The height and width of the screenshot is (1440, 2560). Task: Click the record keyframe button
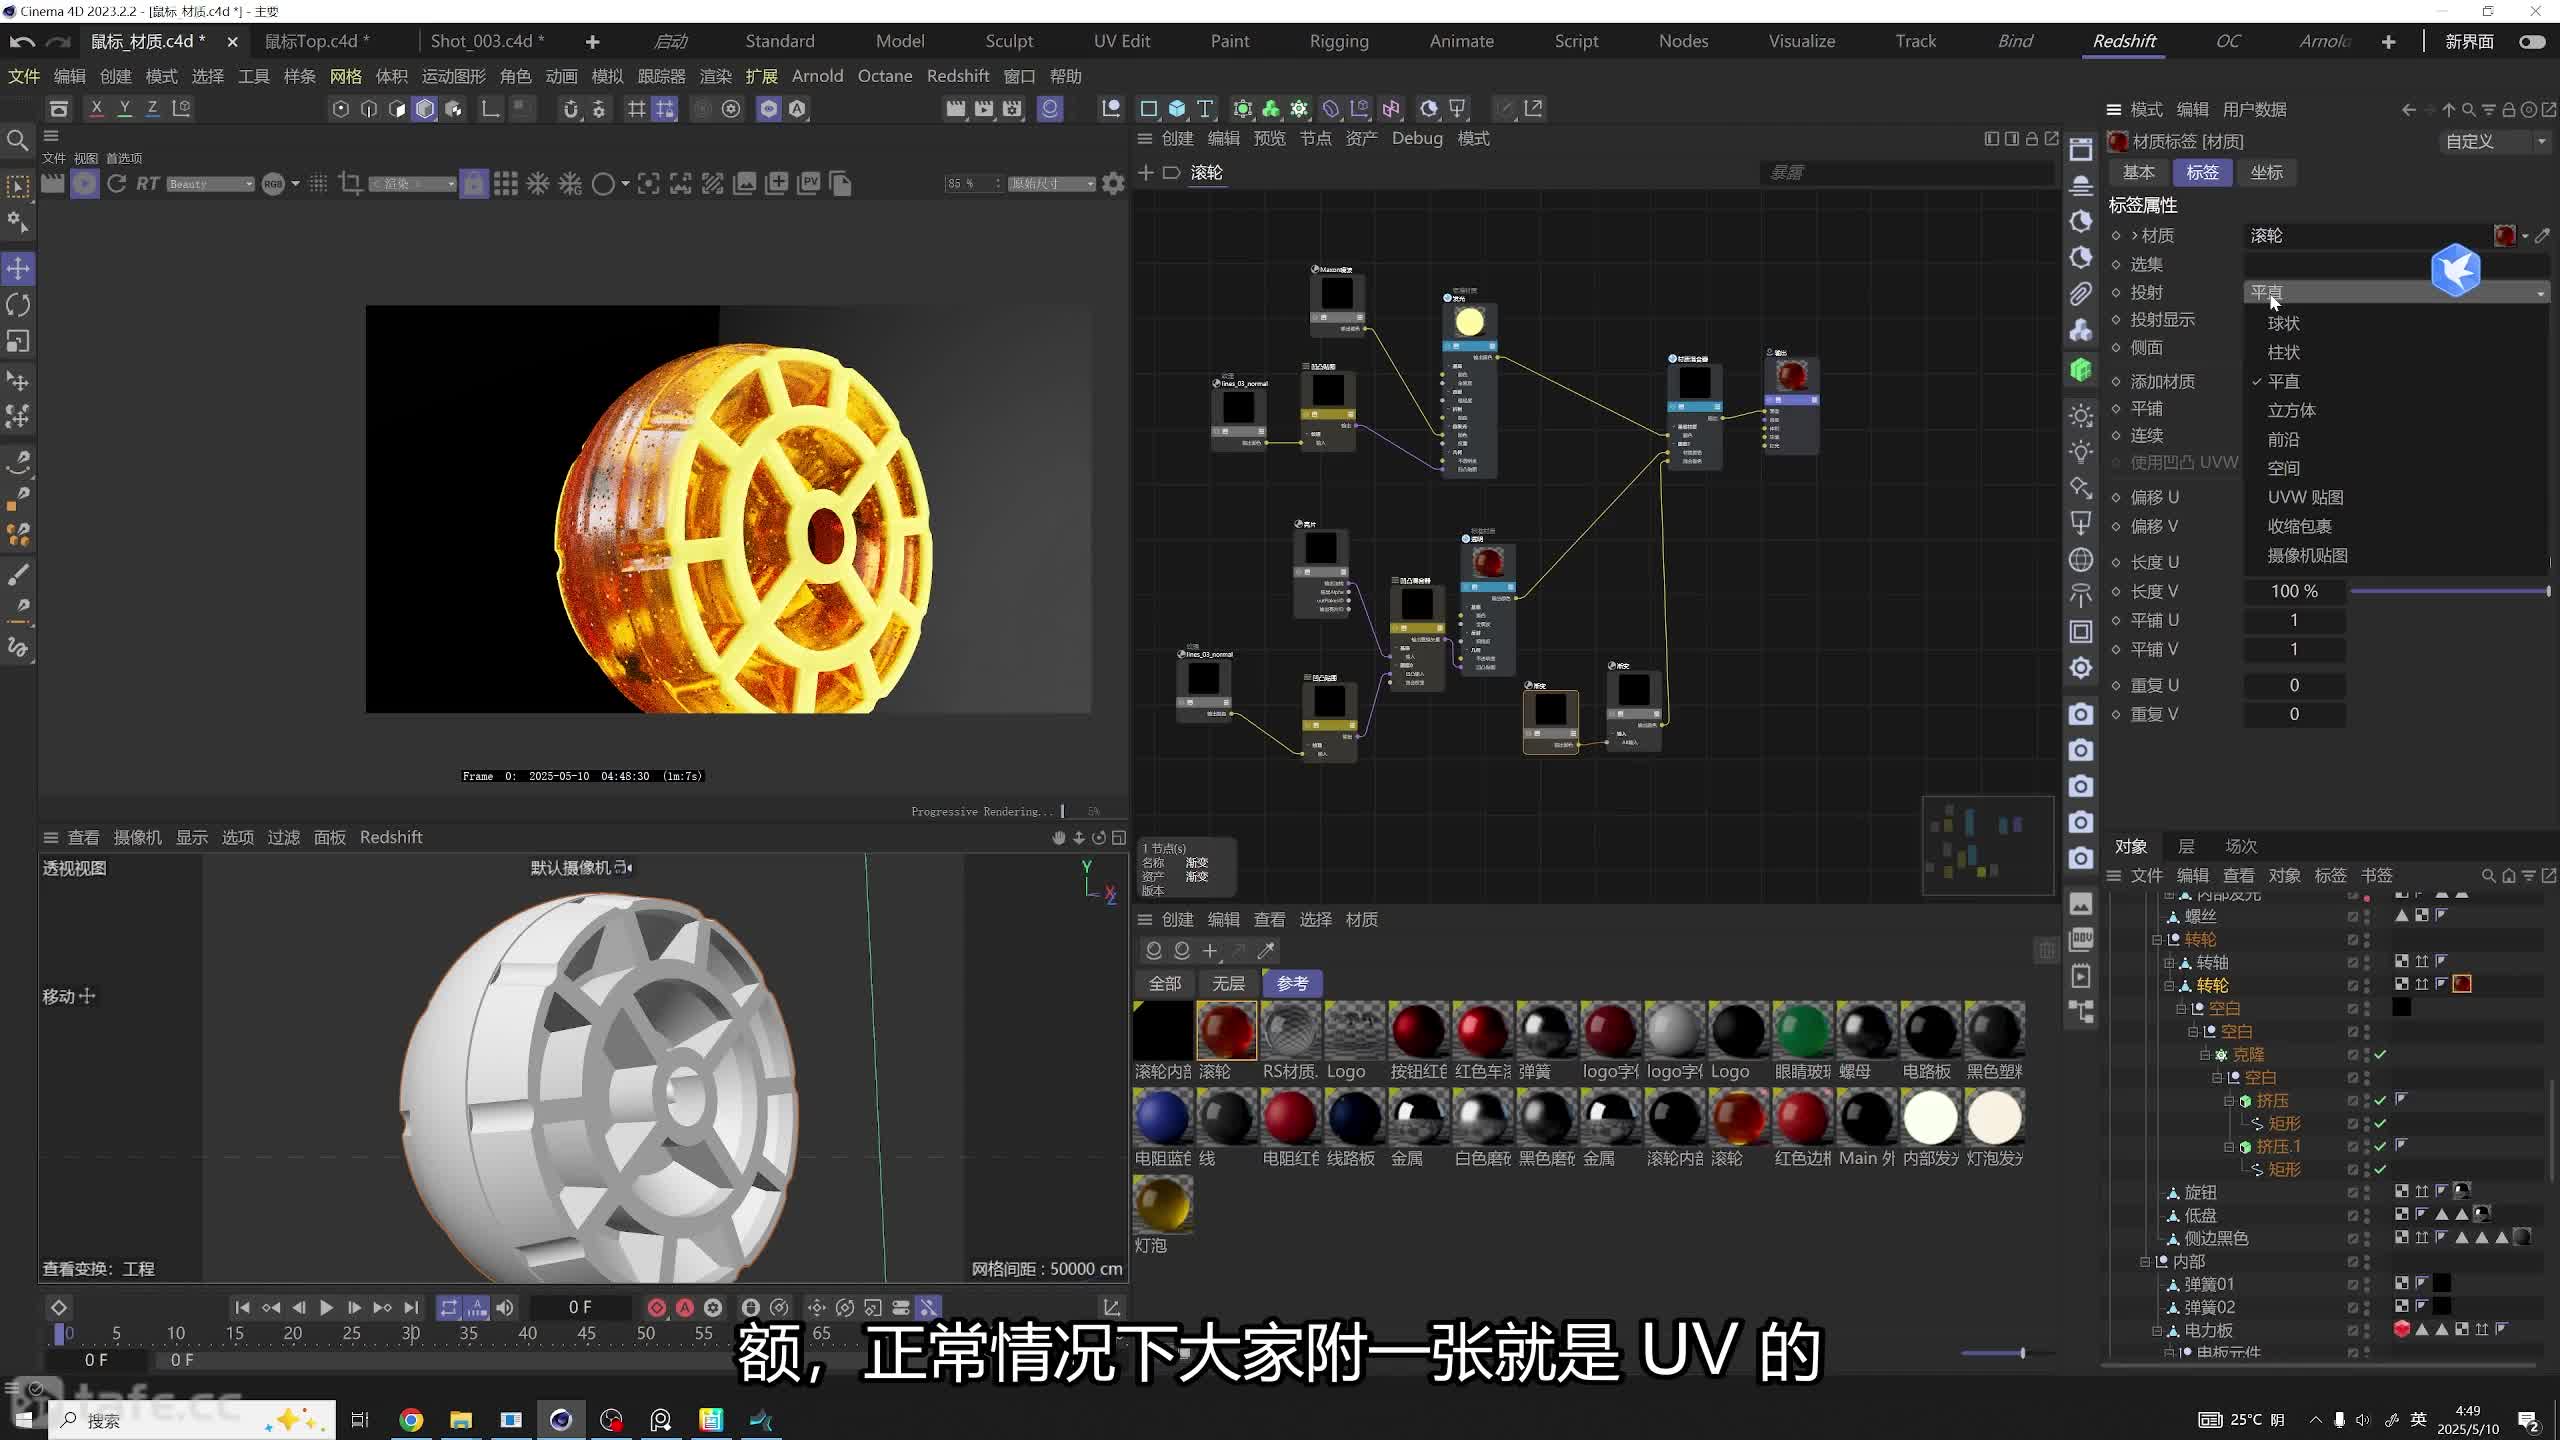(x=657, y=1307)
